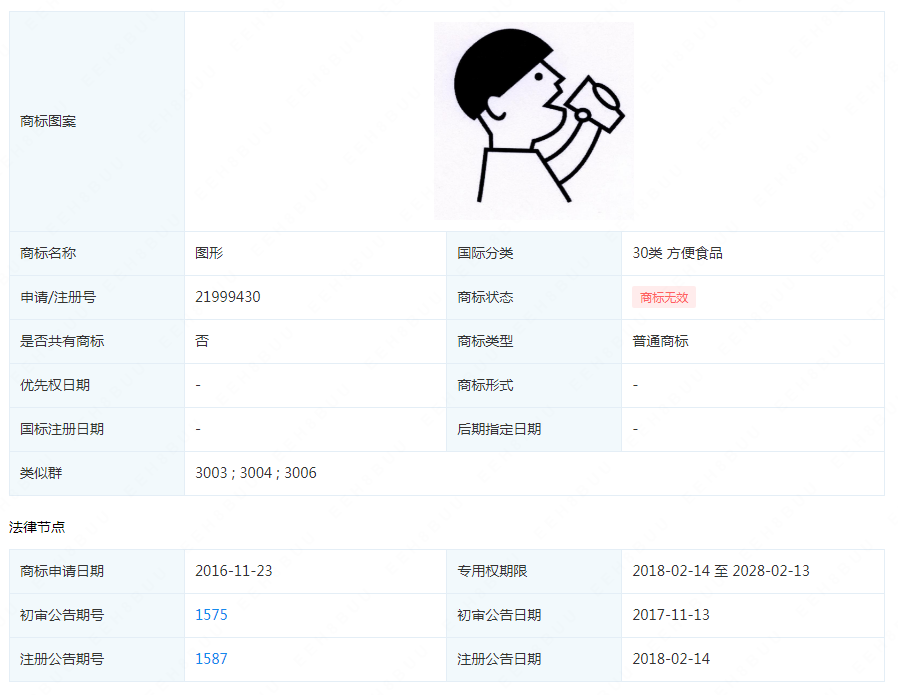Click the 类似群 label
898x695 pixels.
pyautogui.click(x=41, y=473)
